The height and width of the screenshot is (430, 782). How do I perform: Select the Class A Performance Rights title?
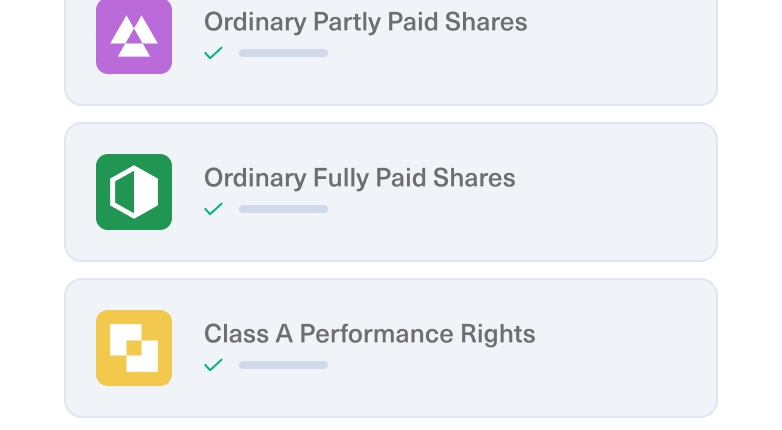370,334
